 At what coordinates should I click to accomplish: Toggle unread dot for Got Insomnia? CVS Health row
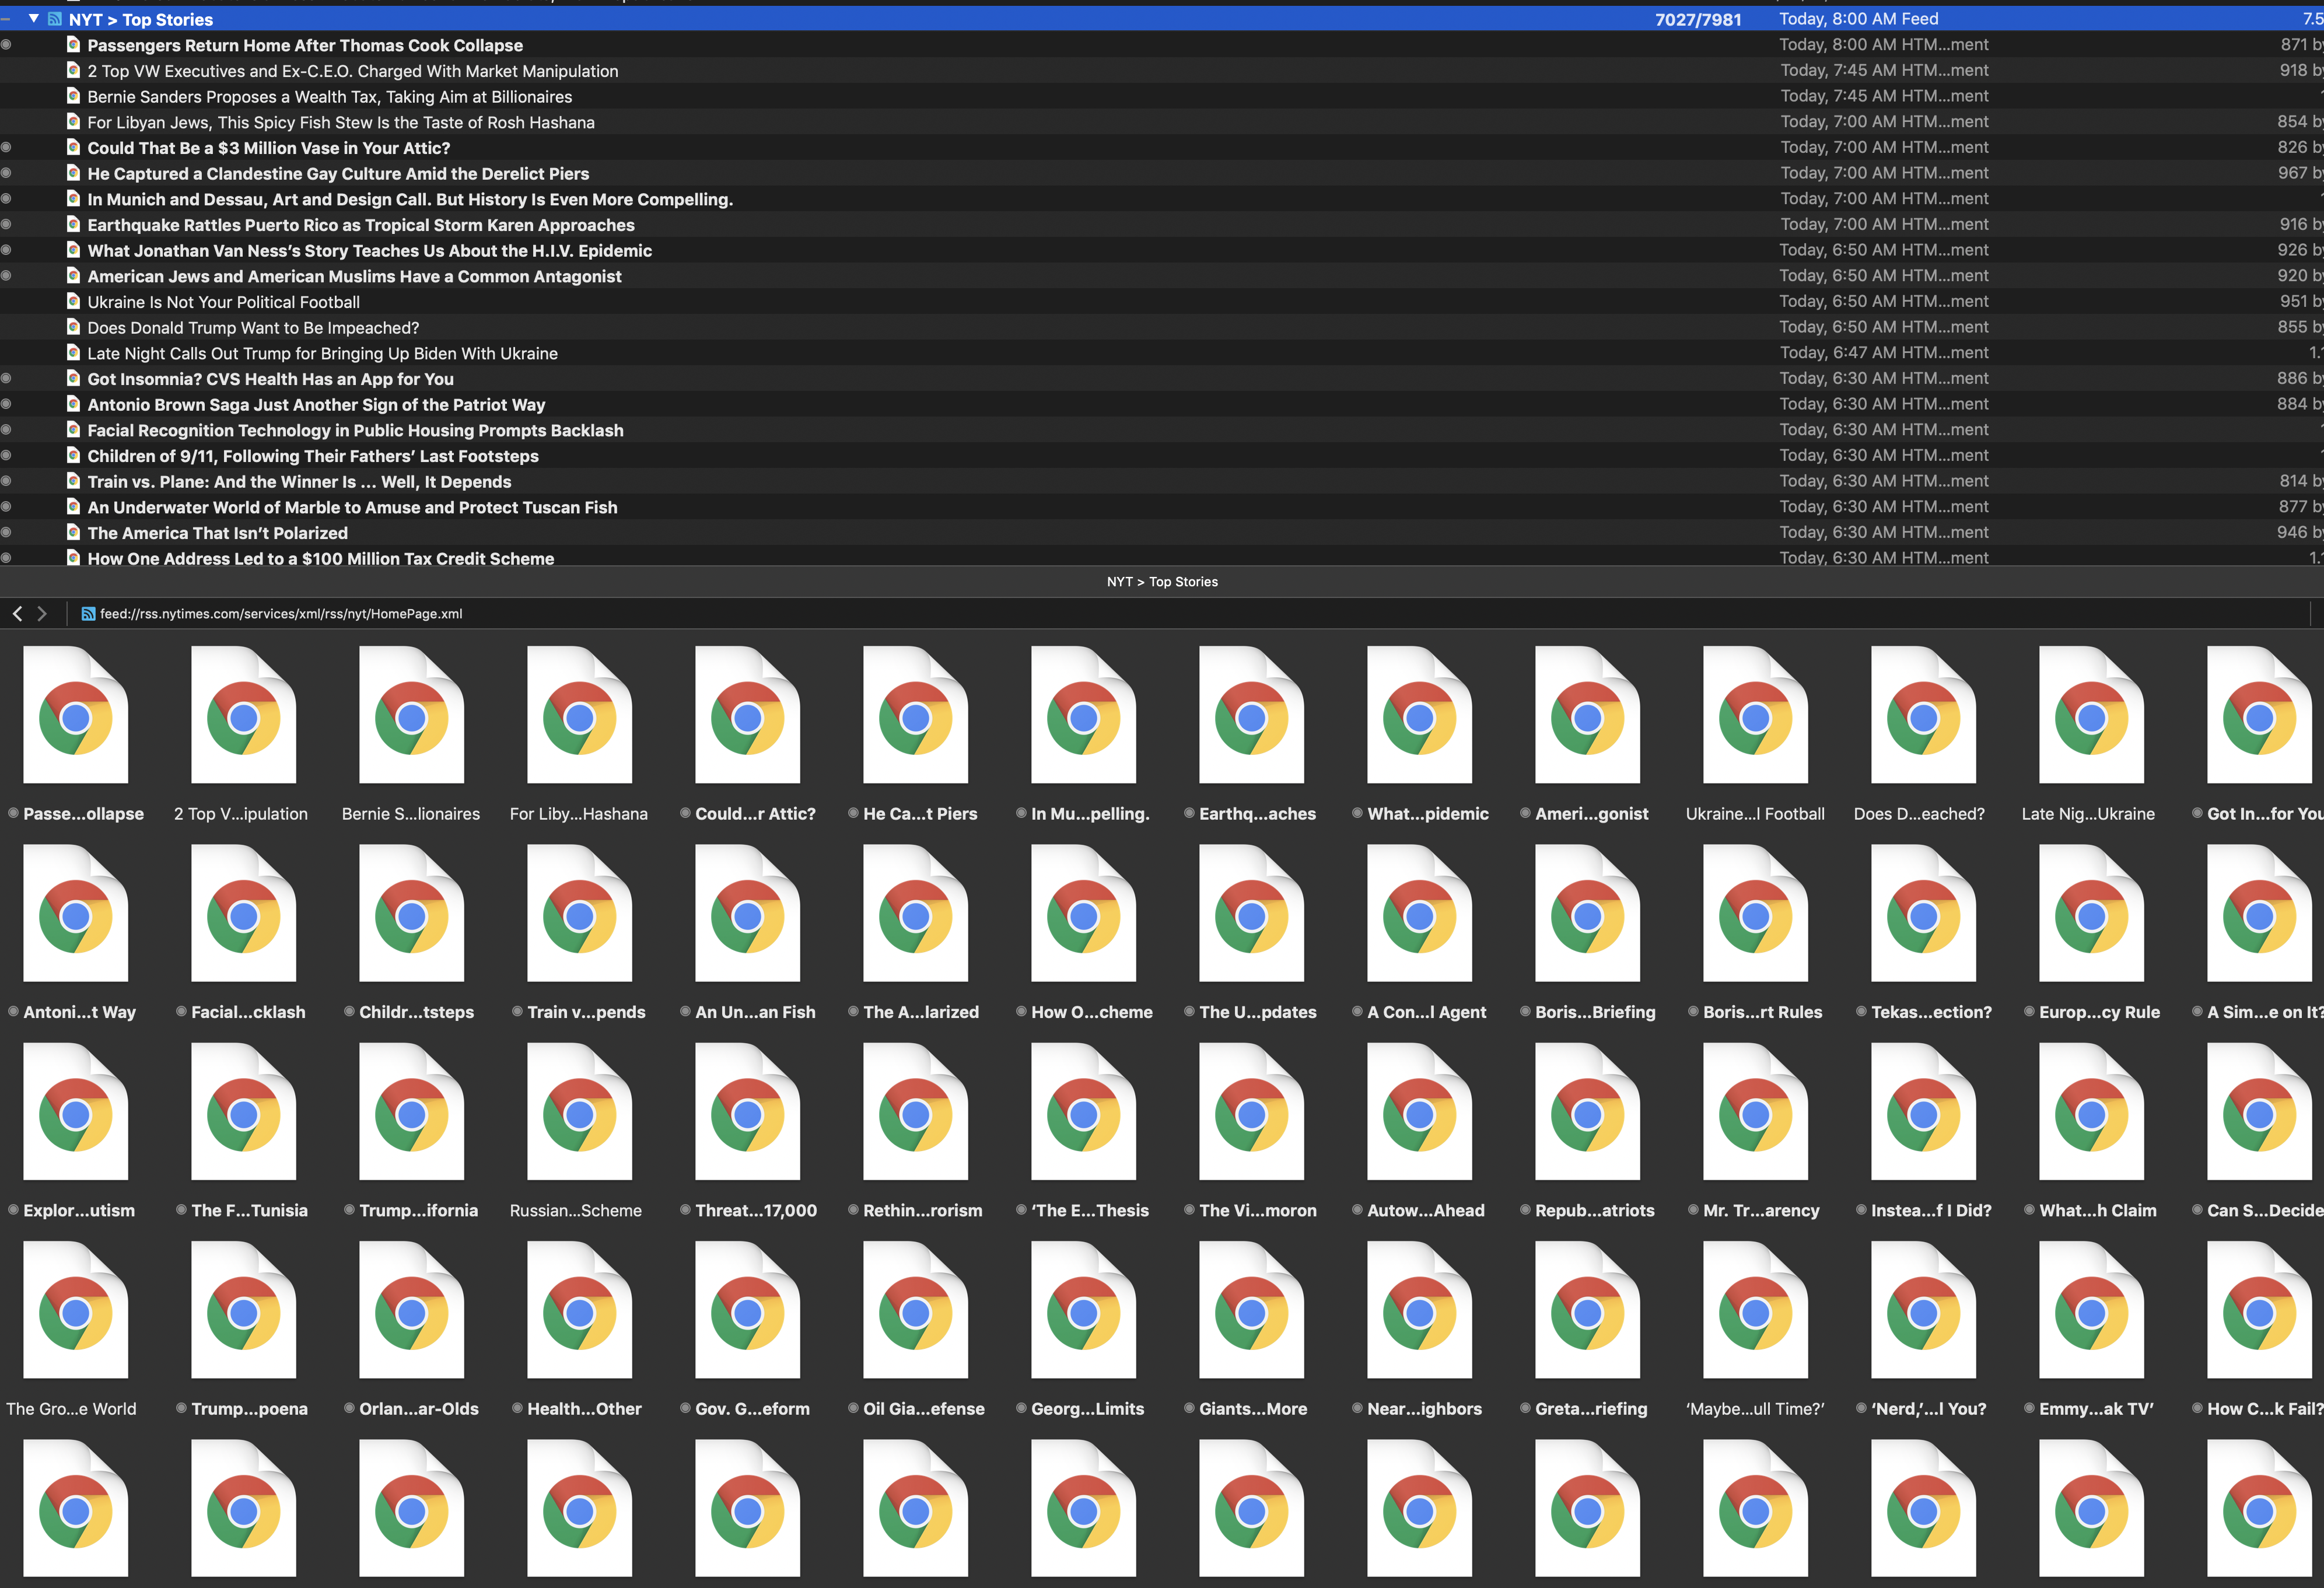6,378
